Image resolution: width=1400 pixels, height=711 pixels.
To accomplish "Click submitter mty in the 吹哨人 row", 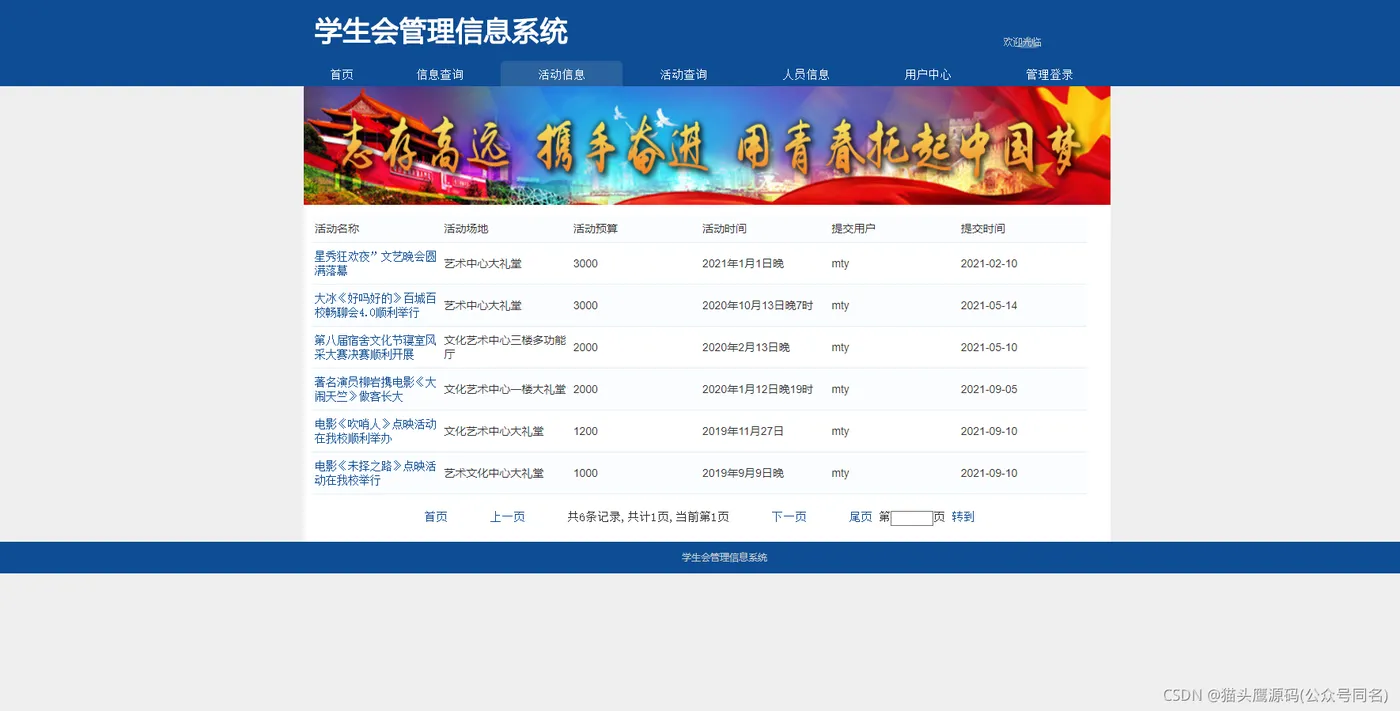I will click(840, 432).
